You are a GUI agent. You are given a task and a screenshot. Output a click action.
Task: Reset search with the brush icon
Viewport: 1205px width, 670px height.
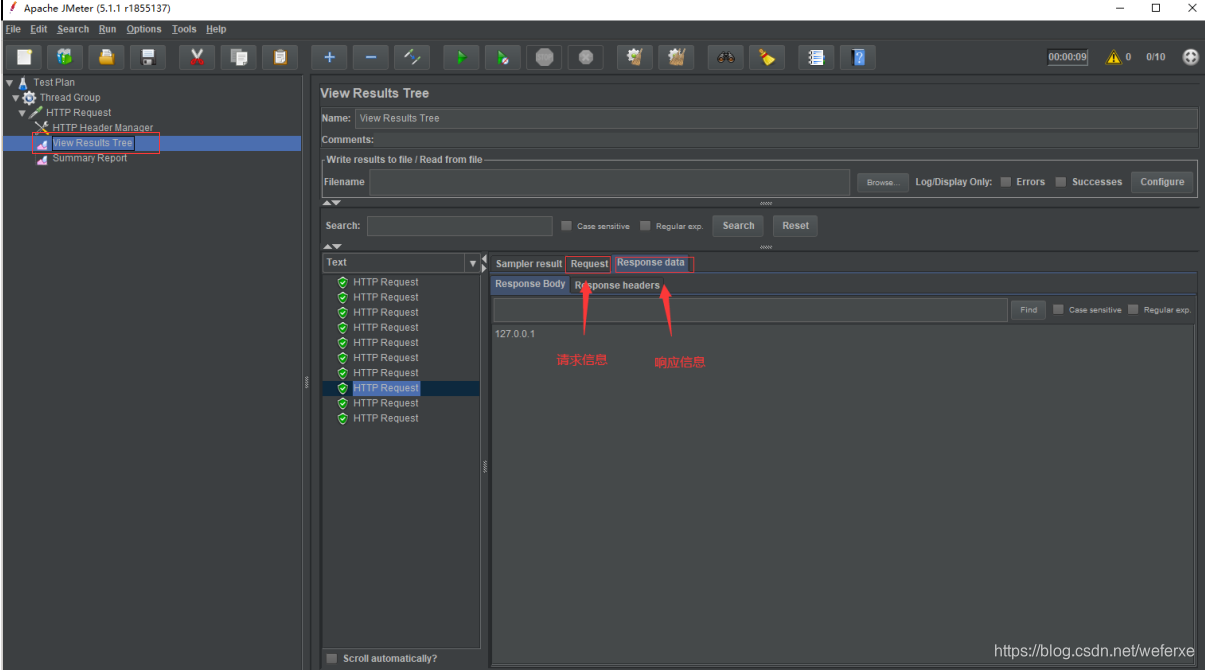coord(767,57)
